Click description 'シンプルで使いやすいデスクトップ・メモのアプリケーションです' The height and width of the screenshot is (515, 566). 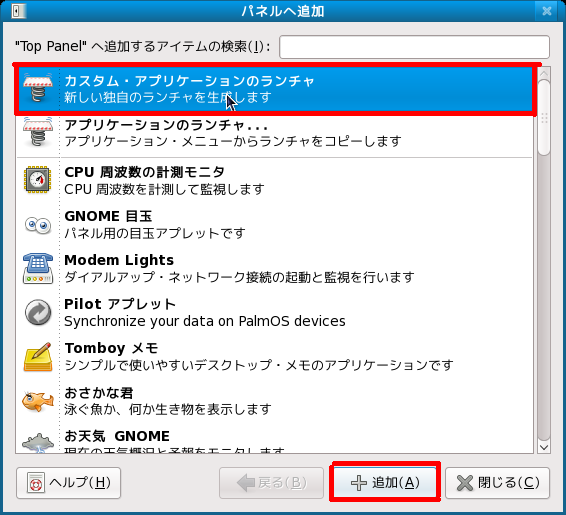[259, 365]
